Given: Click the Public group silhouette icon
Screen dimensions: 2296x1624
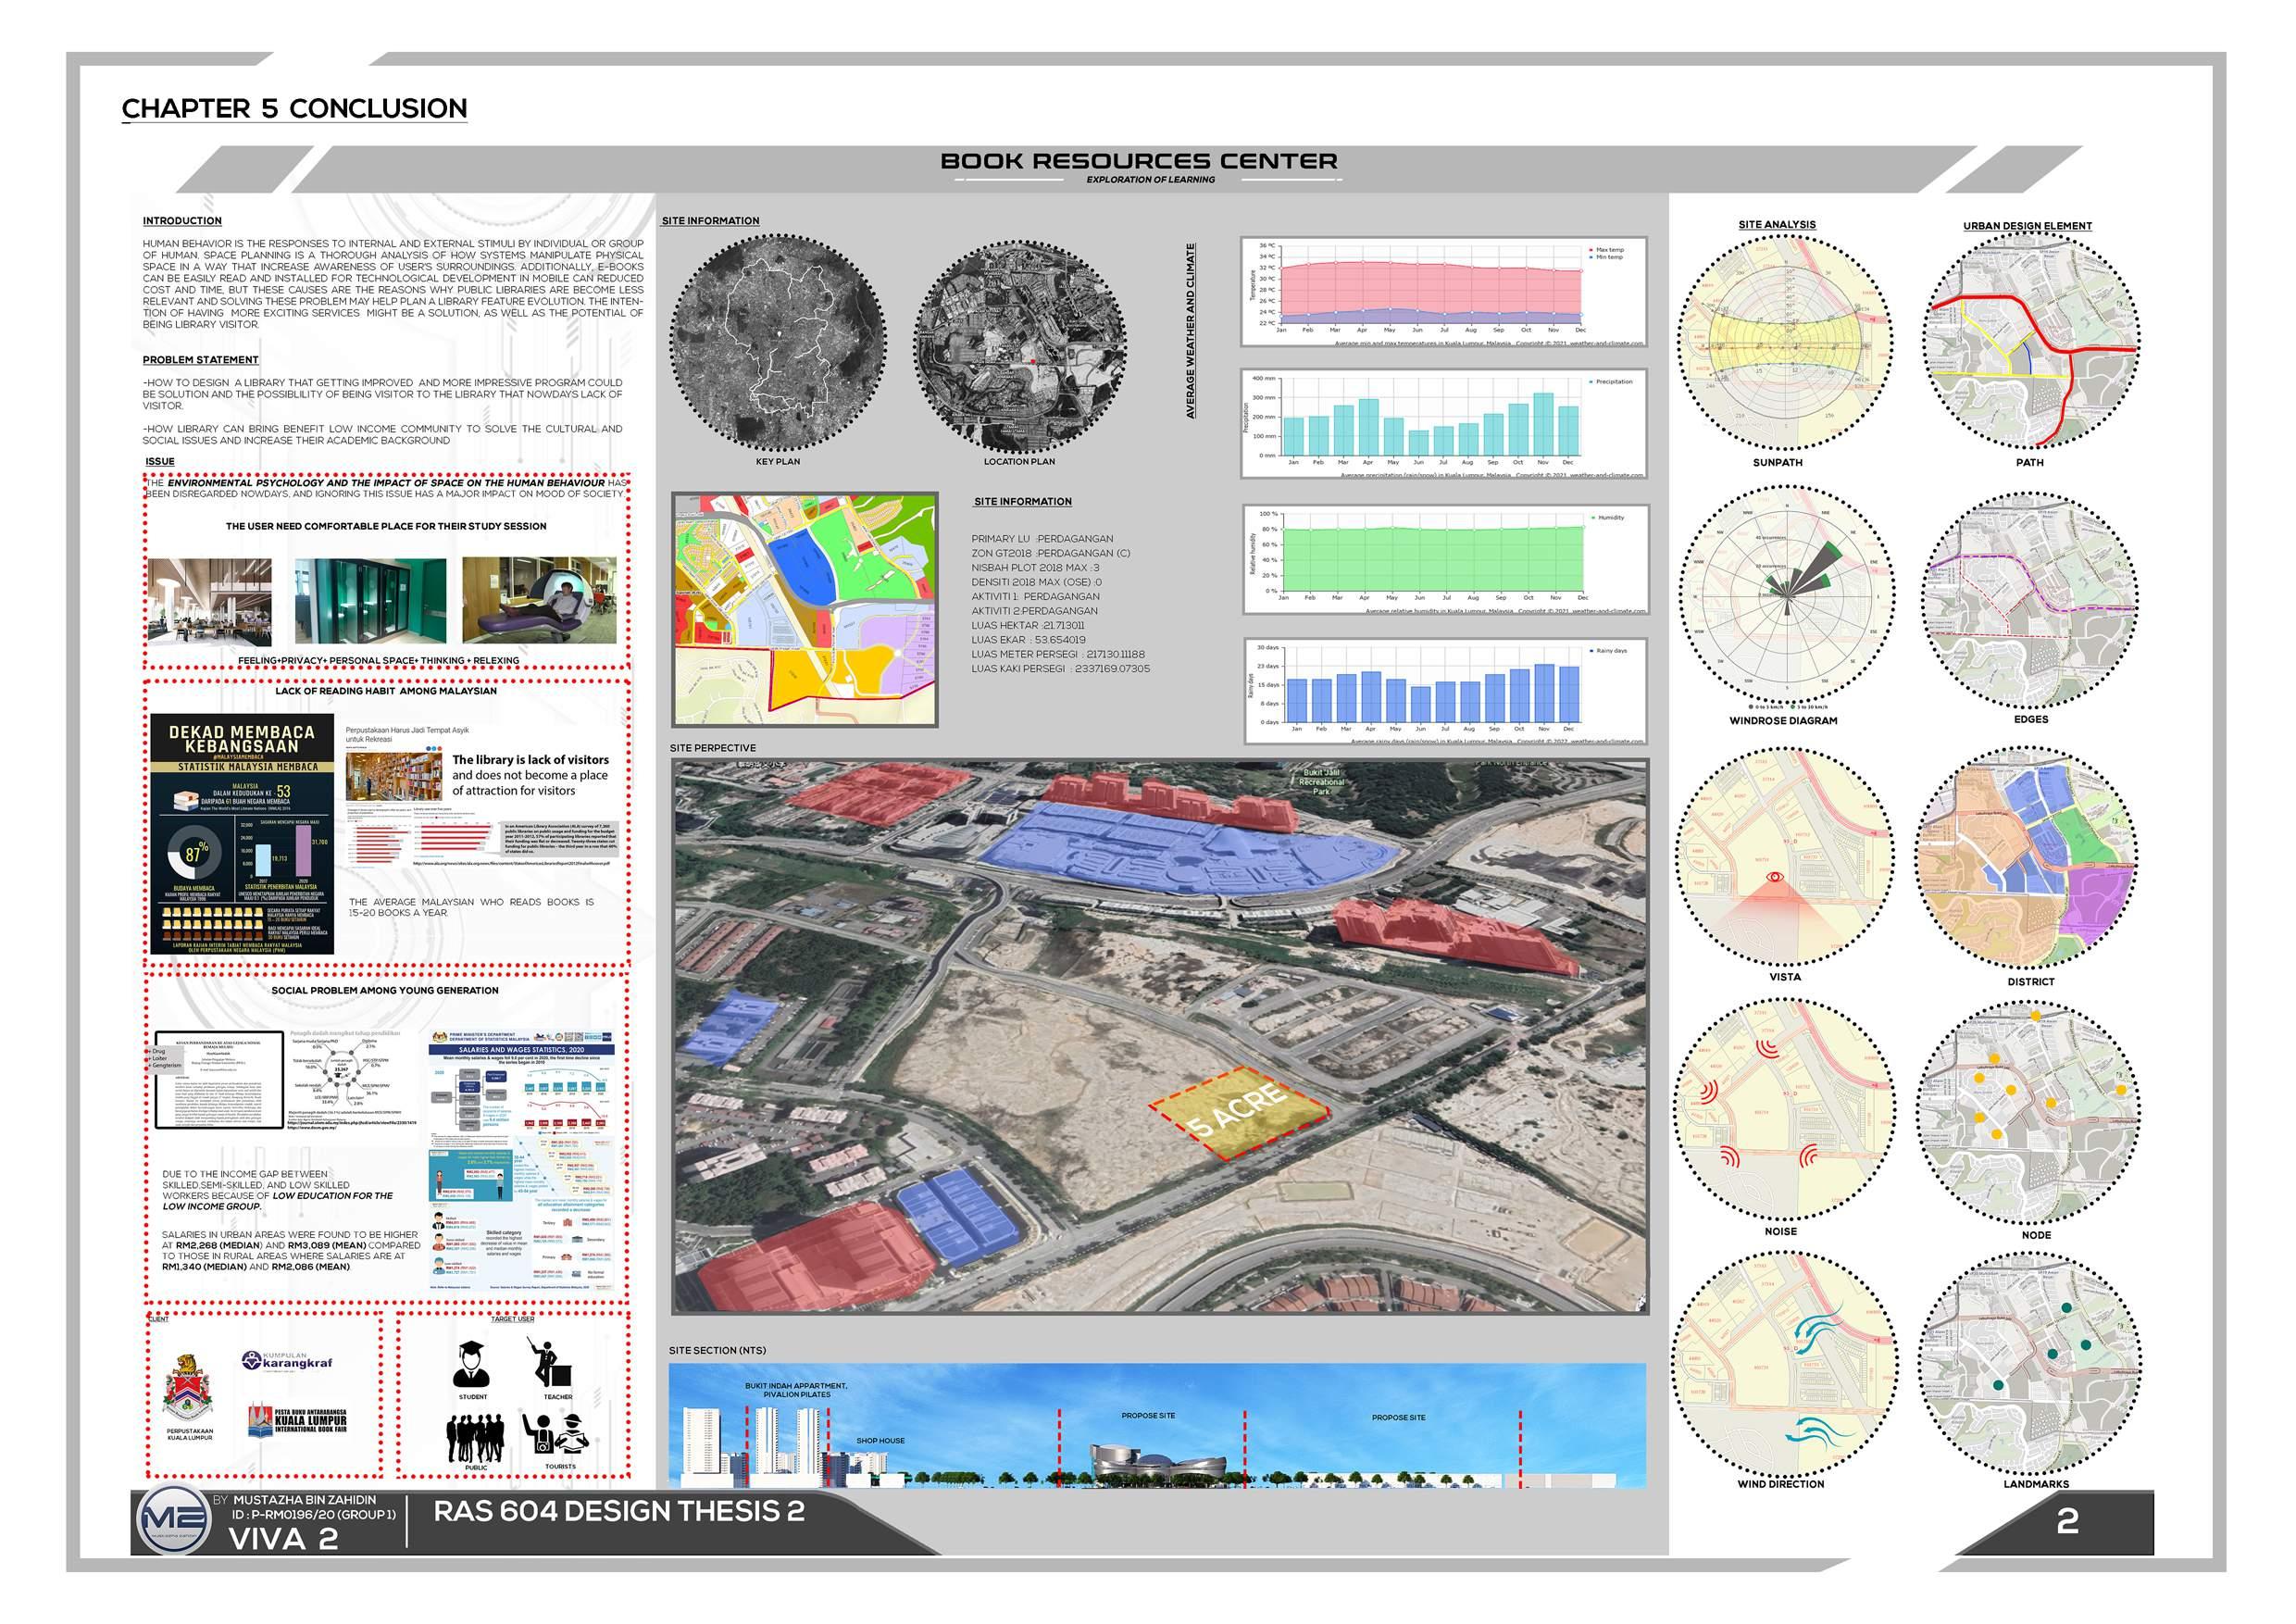Looking at the screenshot, I should click(x=475, y=1438).
